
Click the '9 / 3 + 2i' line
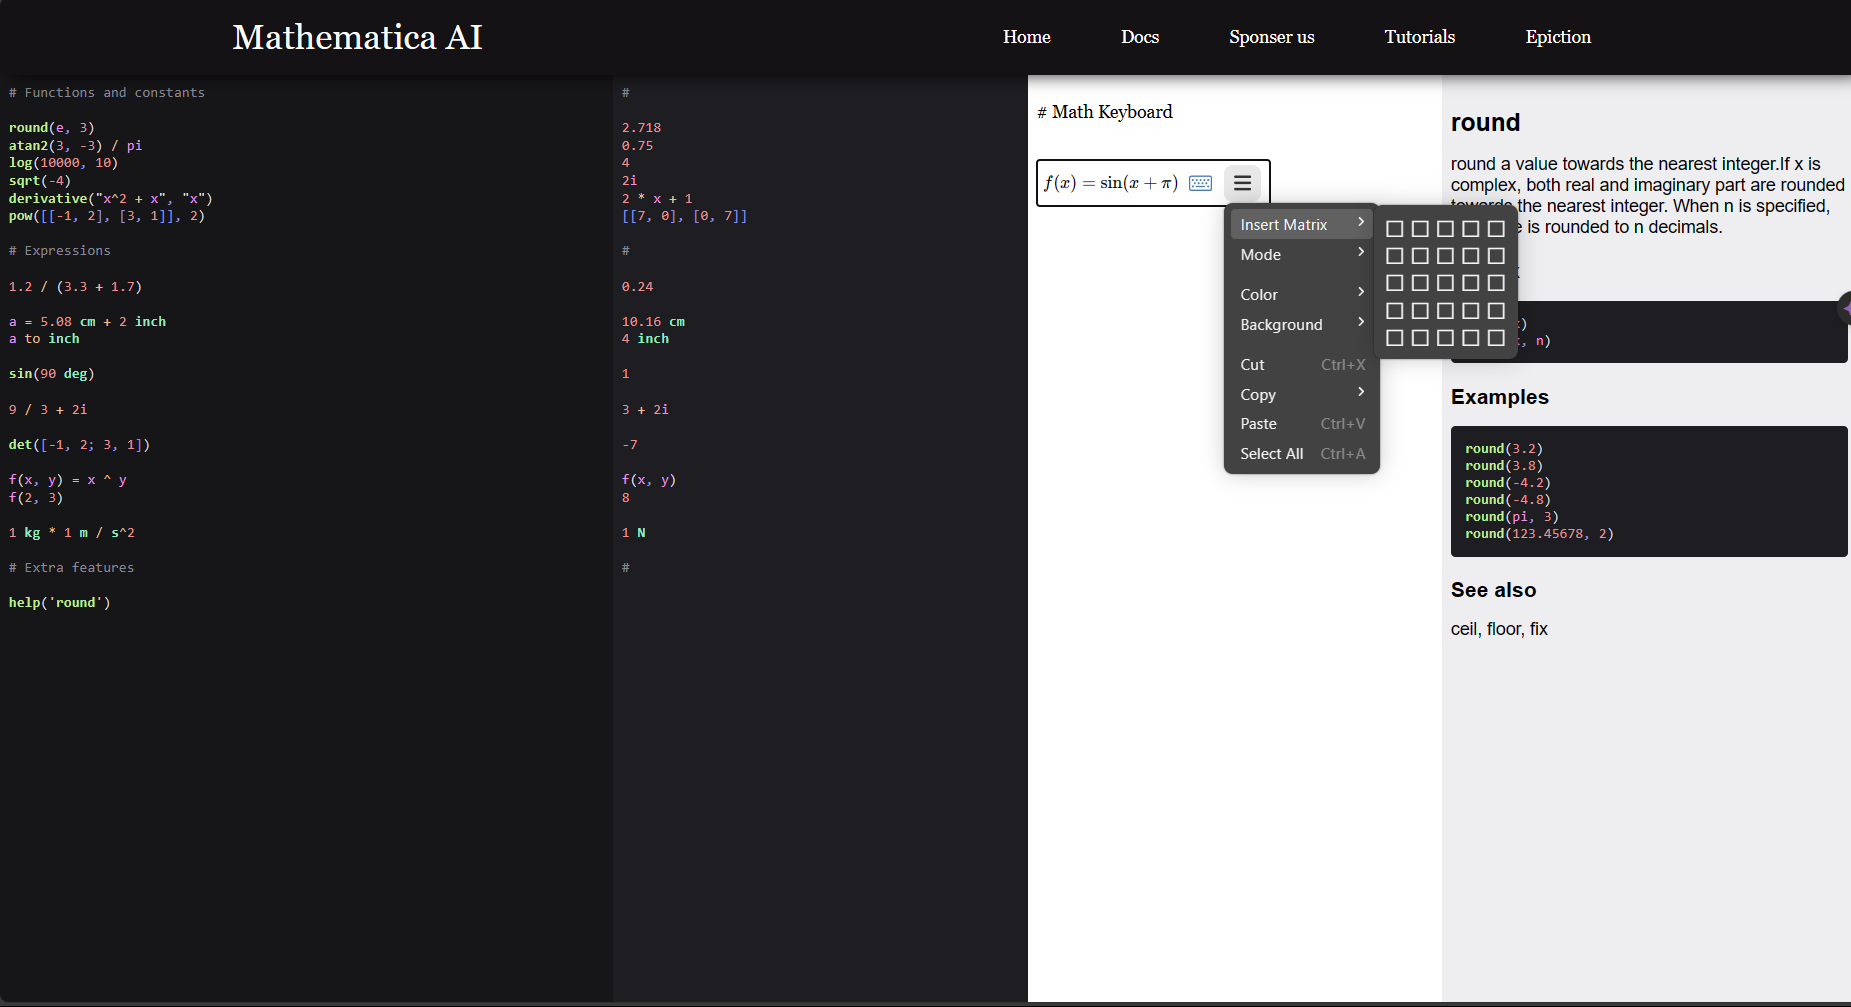48,410
